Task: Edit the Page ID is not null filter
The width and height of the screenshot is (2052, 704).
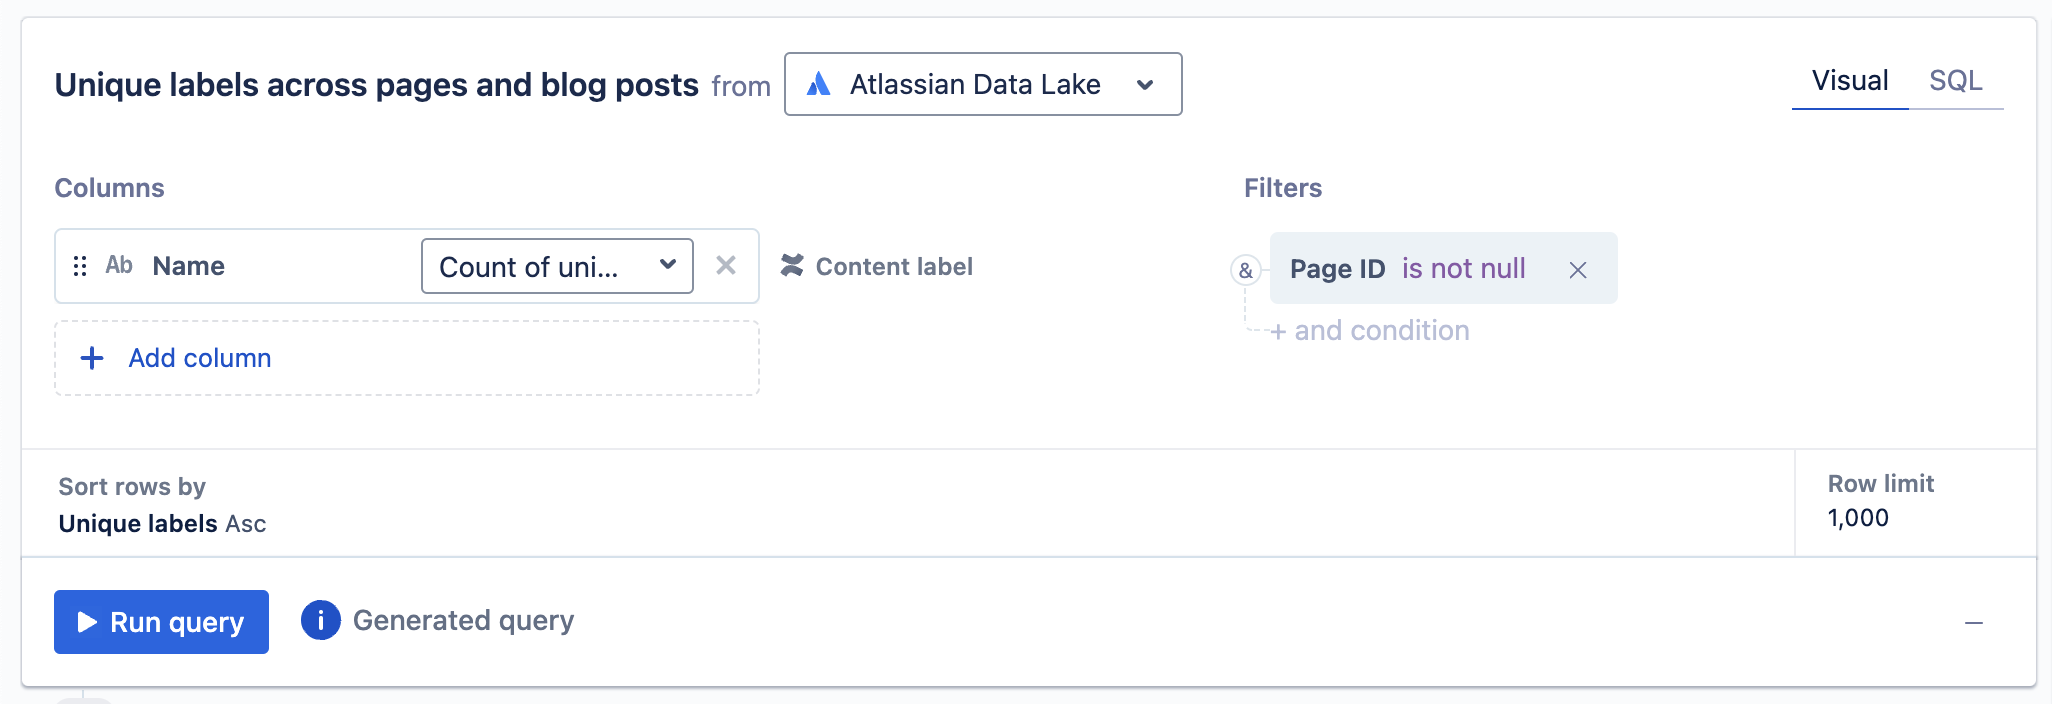Action: coord(1408,269)
